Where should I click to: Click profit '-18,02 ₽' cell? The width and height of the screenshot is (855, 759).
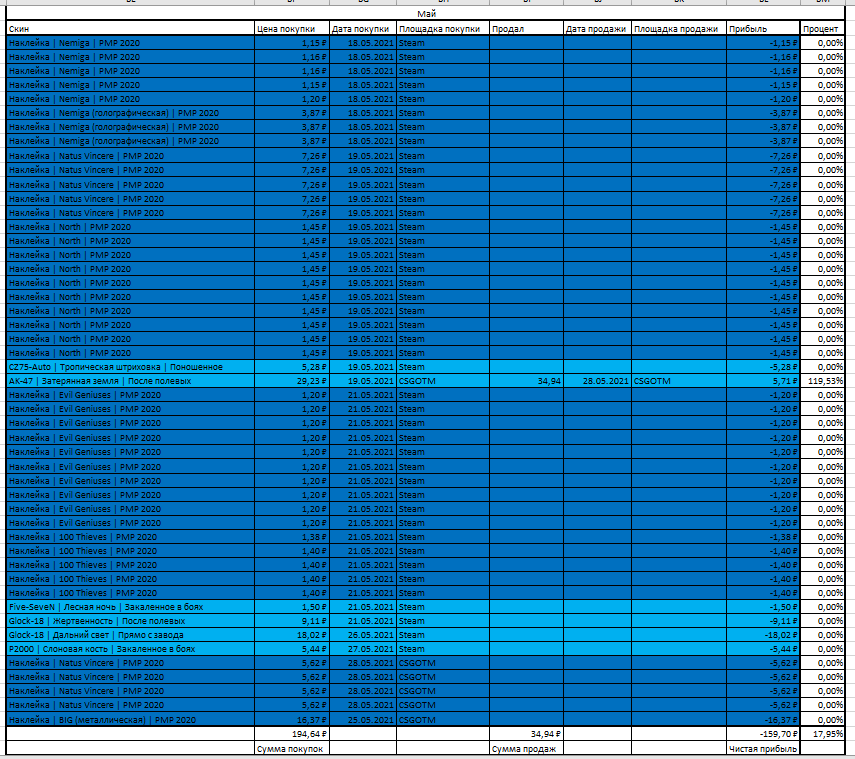tap(763, 635)
